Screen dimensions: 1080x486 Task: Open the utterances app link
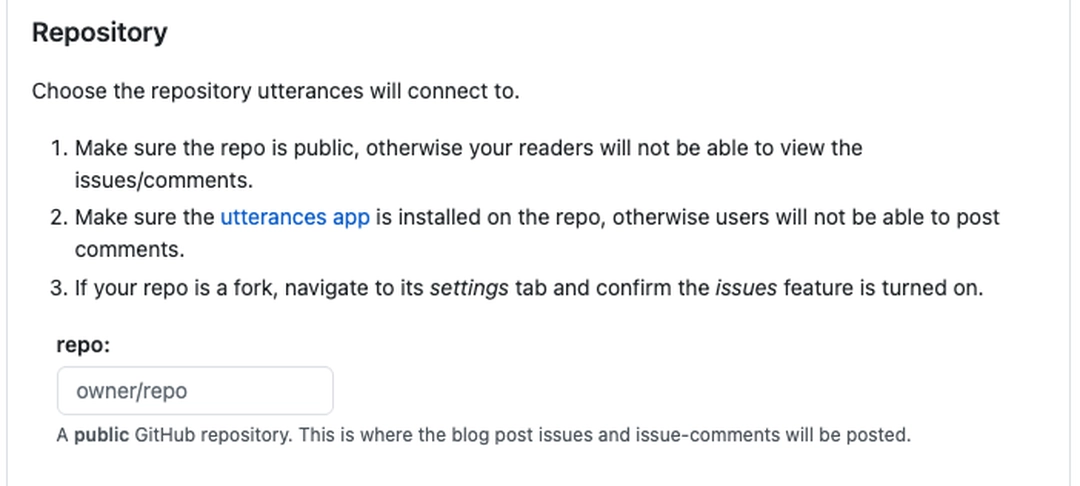click(295, 218)
